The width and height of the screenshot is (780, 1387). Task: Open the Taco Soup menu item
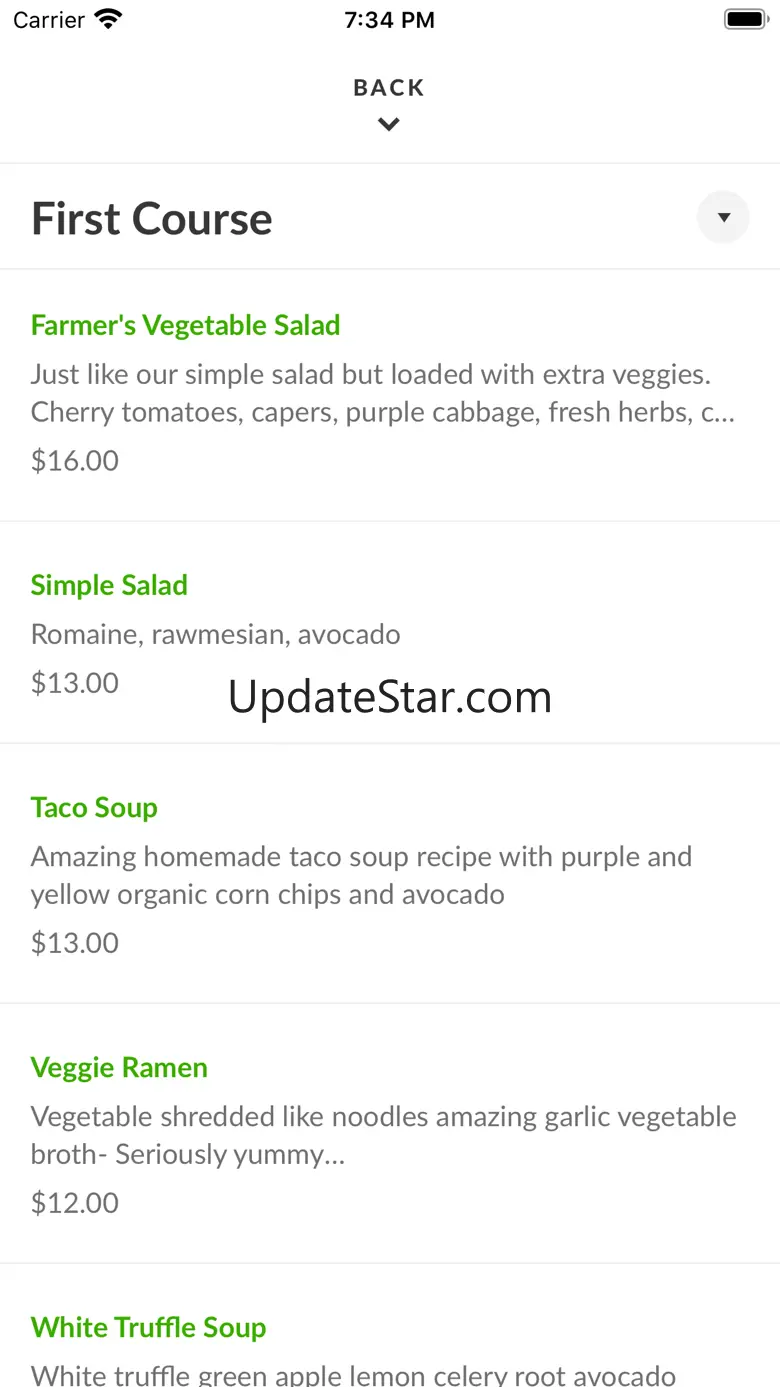click(94, 807)
